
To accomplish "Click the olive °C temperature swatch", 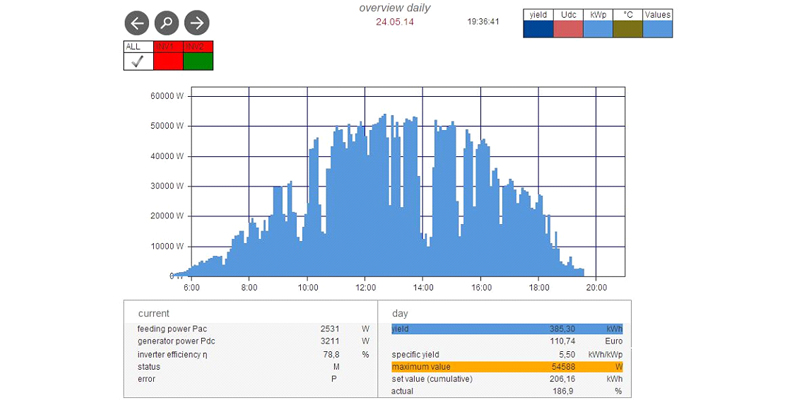I will click(x=628, y=30).
